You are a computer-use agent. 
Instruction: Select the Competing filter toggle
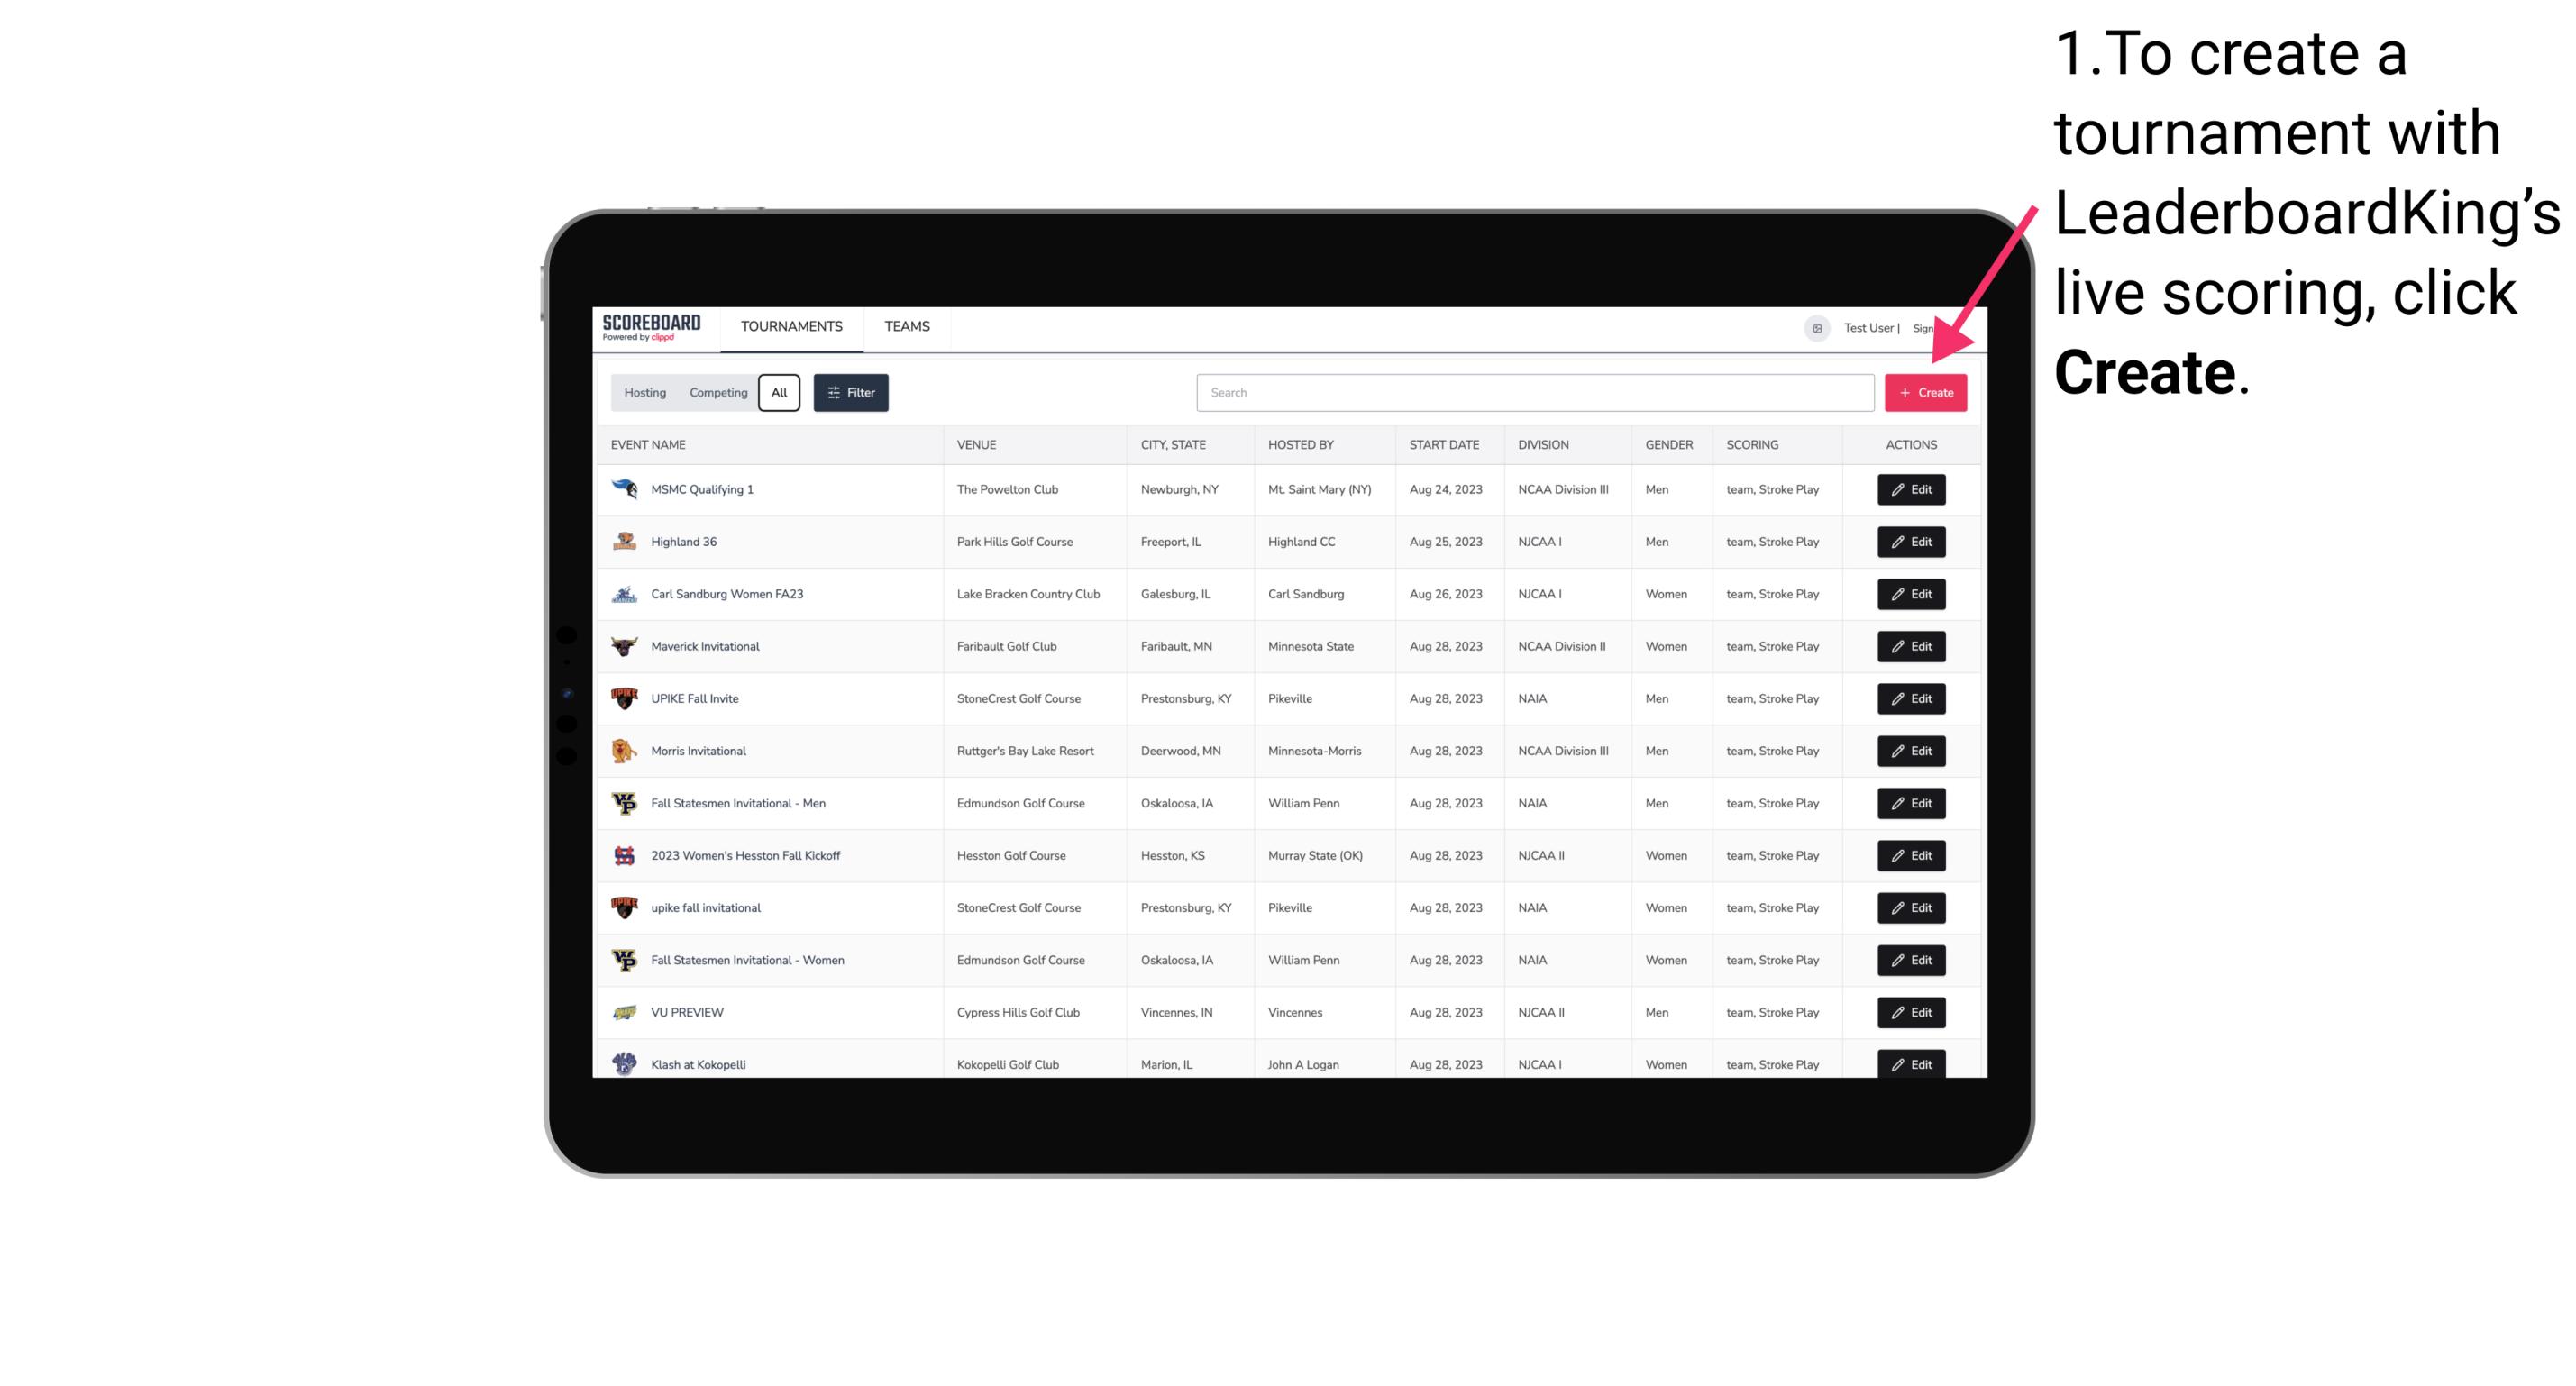click(x=716, y=393)
